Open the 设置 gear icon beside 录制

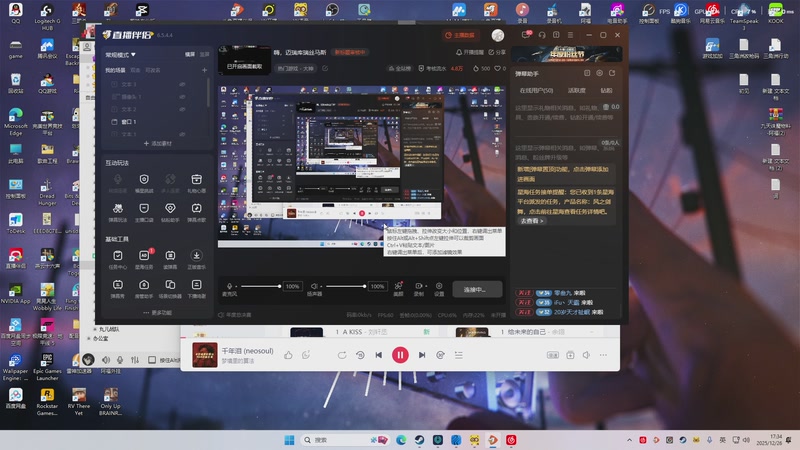click(x=439, y=286)
